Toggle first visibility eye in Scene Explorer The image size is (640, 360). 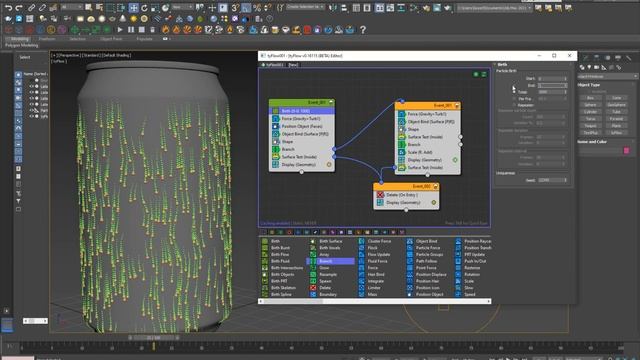click(x=31, y=87)
